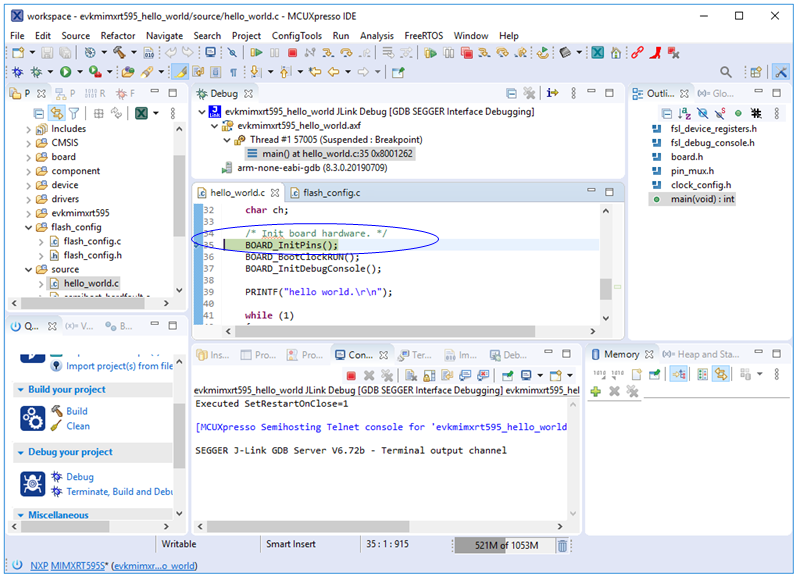The image size is (800, 580).
Task: Click the blue bug Debug icon in toolbar
Action: pos(18,72)
